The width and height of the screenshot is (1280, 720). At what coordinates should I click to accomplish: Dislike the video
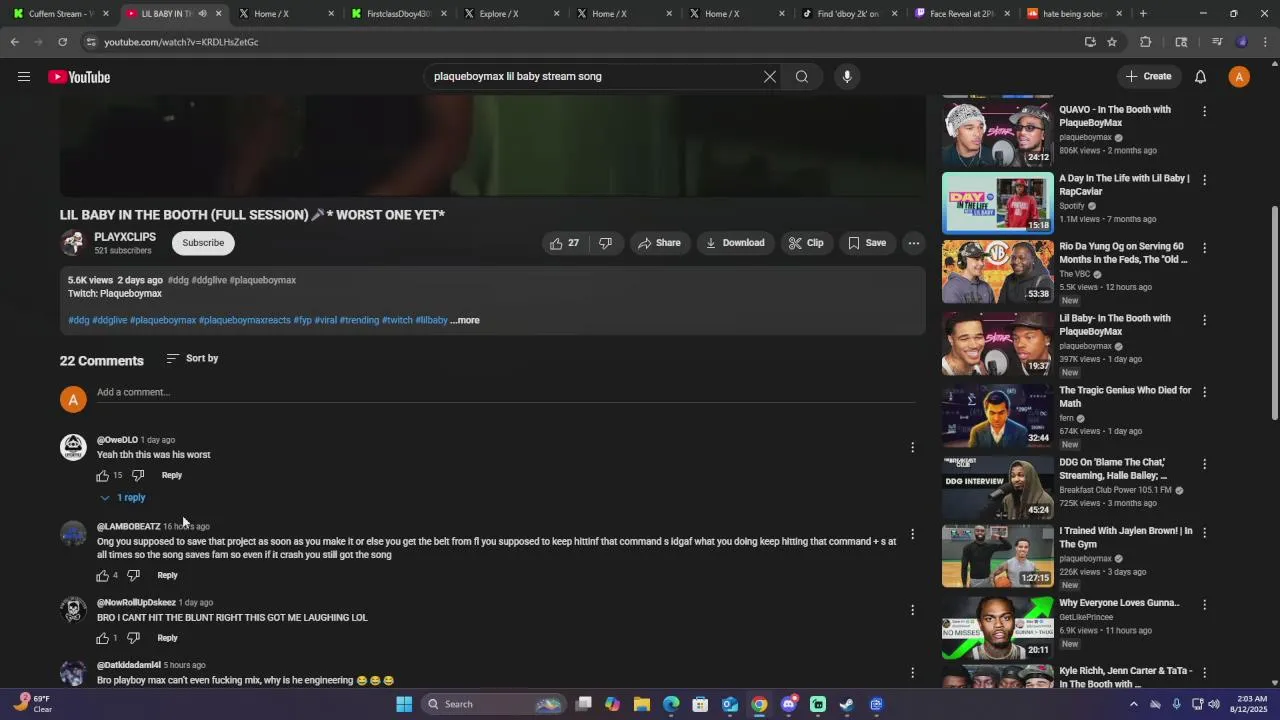point(606,243)
